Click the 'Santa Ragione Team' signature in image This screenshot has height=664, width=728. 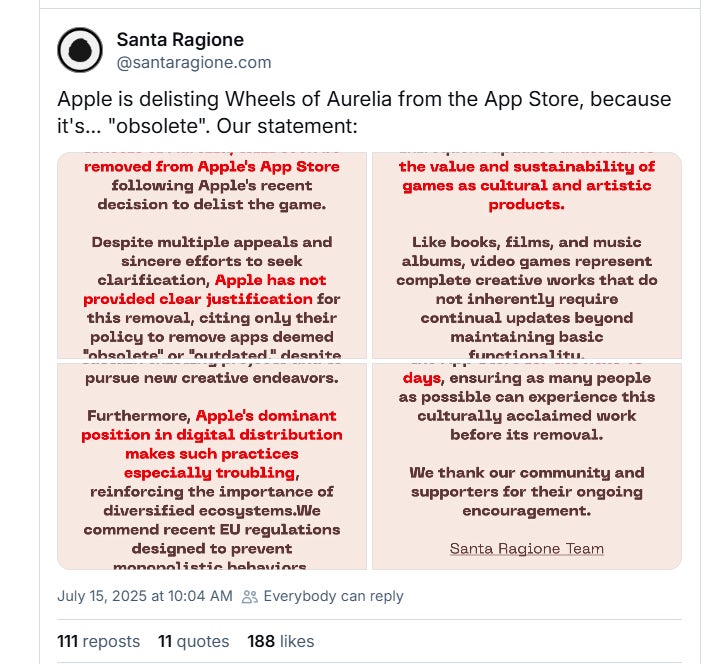coord(526,548)
